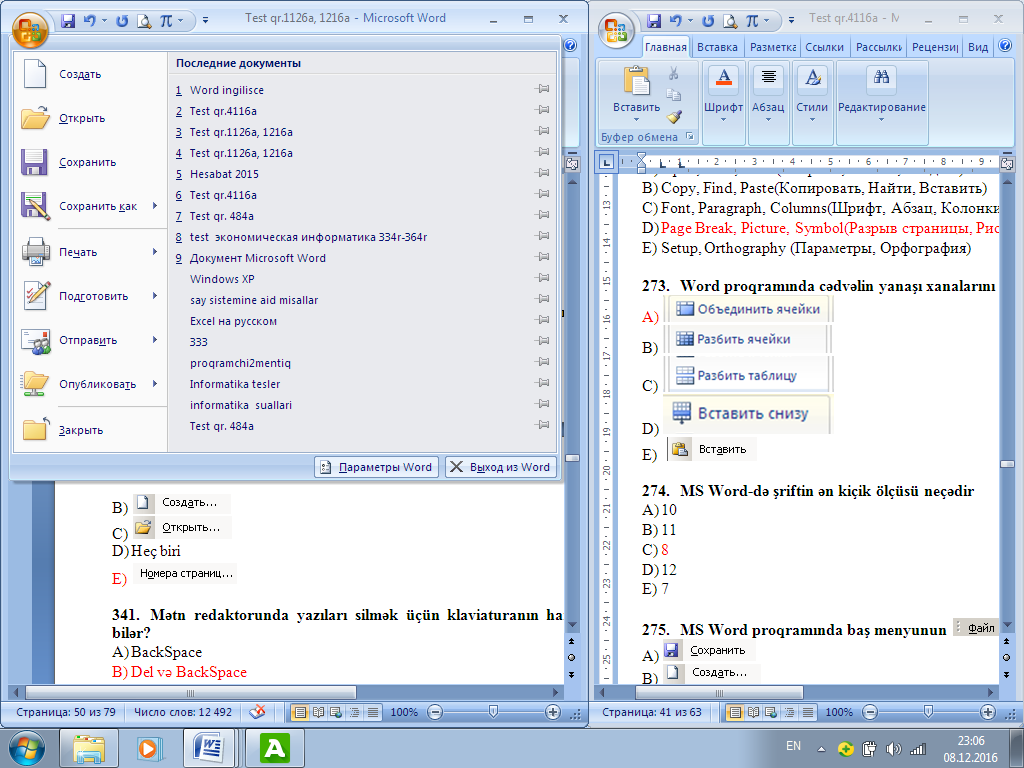Open Print Preview from the left window's quick access toolbar
This screenshot has width=1024, height=768.
(x=144, y=21)
